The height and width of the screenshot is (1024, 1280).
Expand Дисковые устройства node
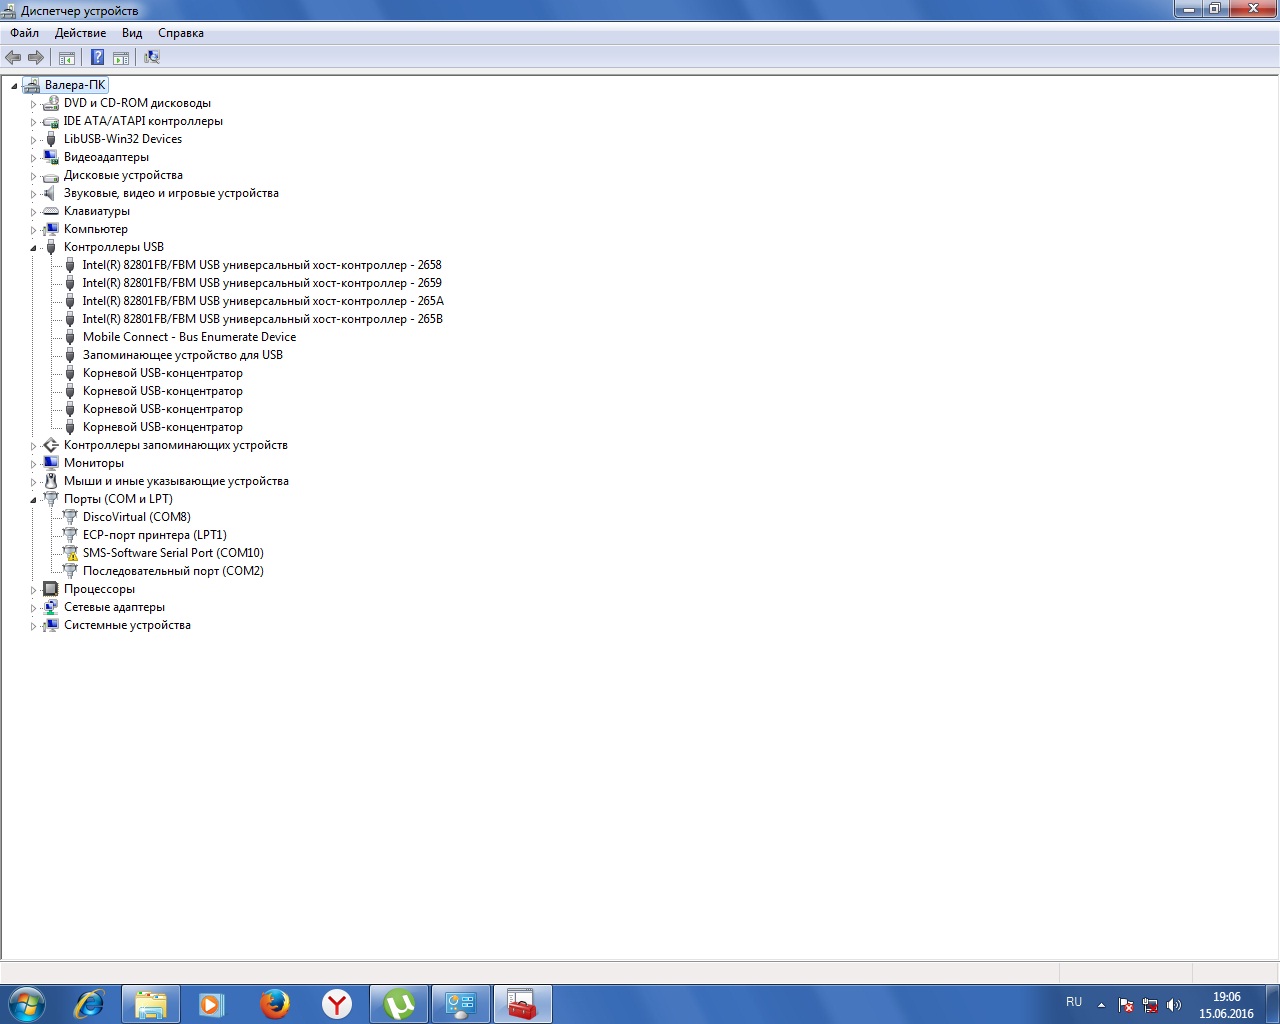pyautogui.click(x=33, y=176)
